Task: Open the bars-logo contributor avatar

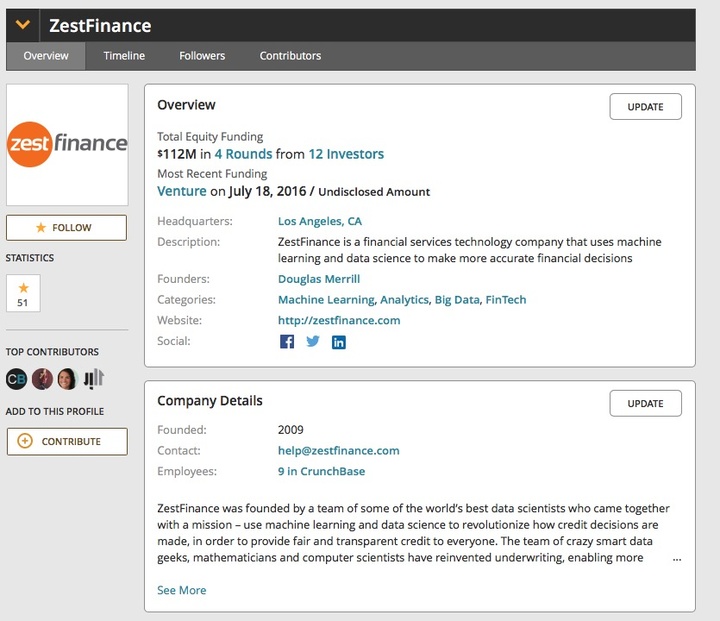Action: pyautogui.click(x=94, y=379)
